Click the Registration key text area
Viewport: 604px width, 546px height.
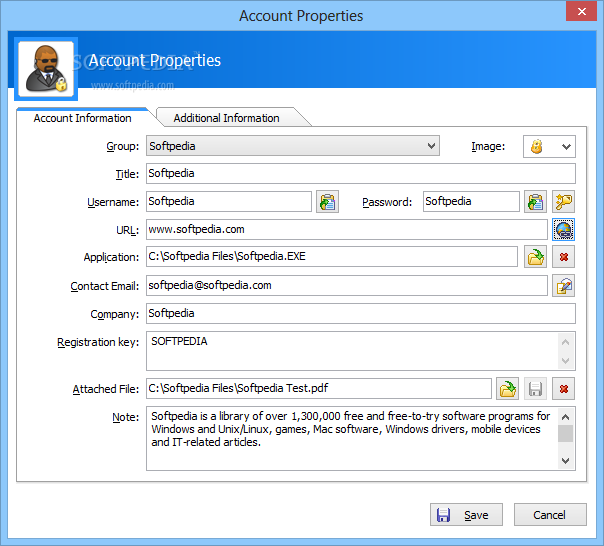(x=352, y=351)
